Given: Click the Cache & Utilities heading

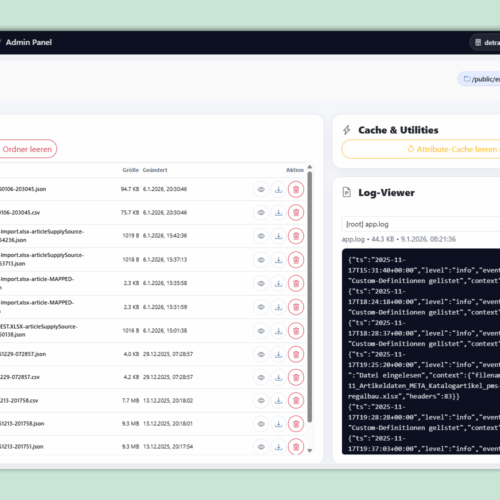Looking at the screenshot, I should click(398, 130).
